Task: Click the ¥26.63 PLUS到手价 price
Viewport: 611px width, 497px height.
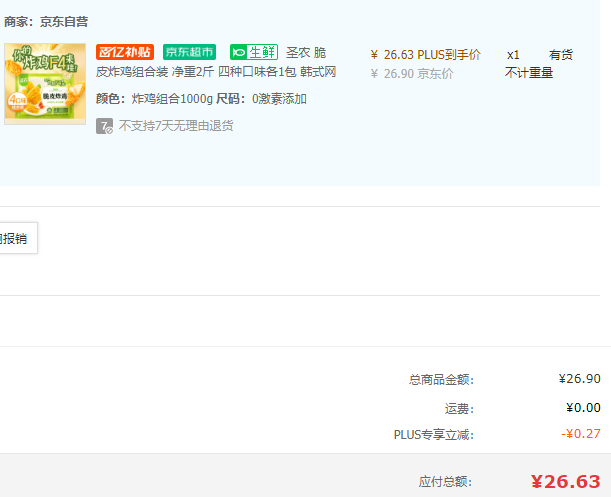Action: pyautogui.click(x=425, y=55)
